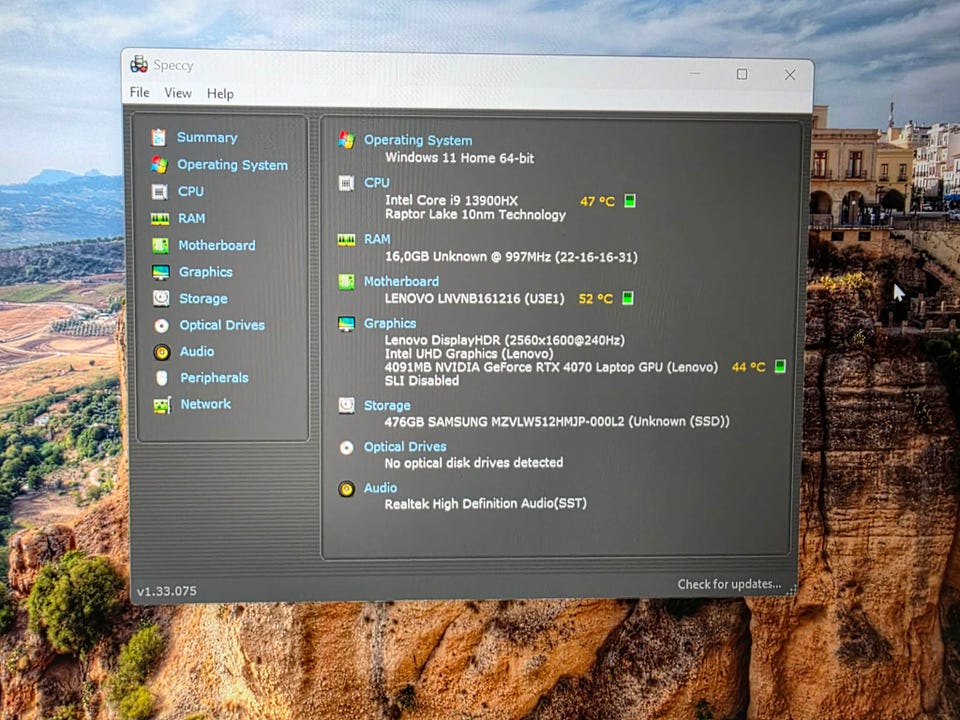
Task: Click the 52 °C motherboard temperature value
Action: pos(596,299)
